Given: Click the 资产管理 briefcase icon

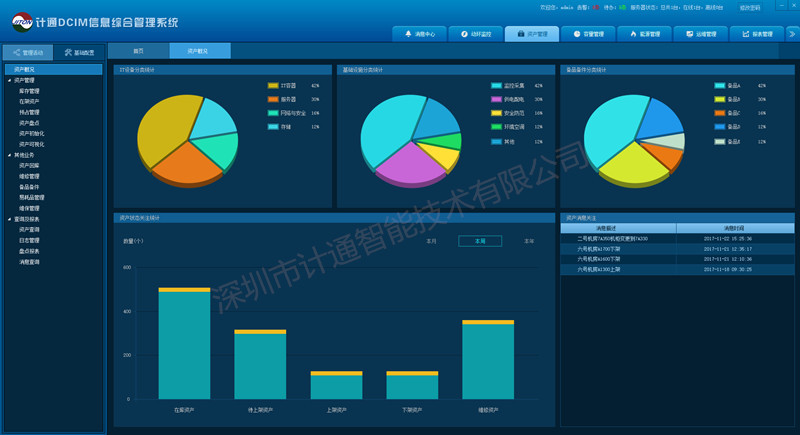Looking at the screenshot, I should point(519,34).
